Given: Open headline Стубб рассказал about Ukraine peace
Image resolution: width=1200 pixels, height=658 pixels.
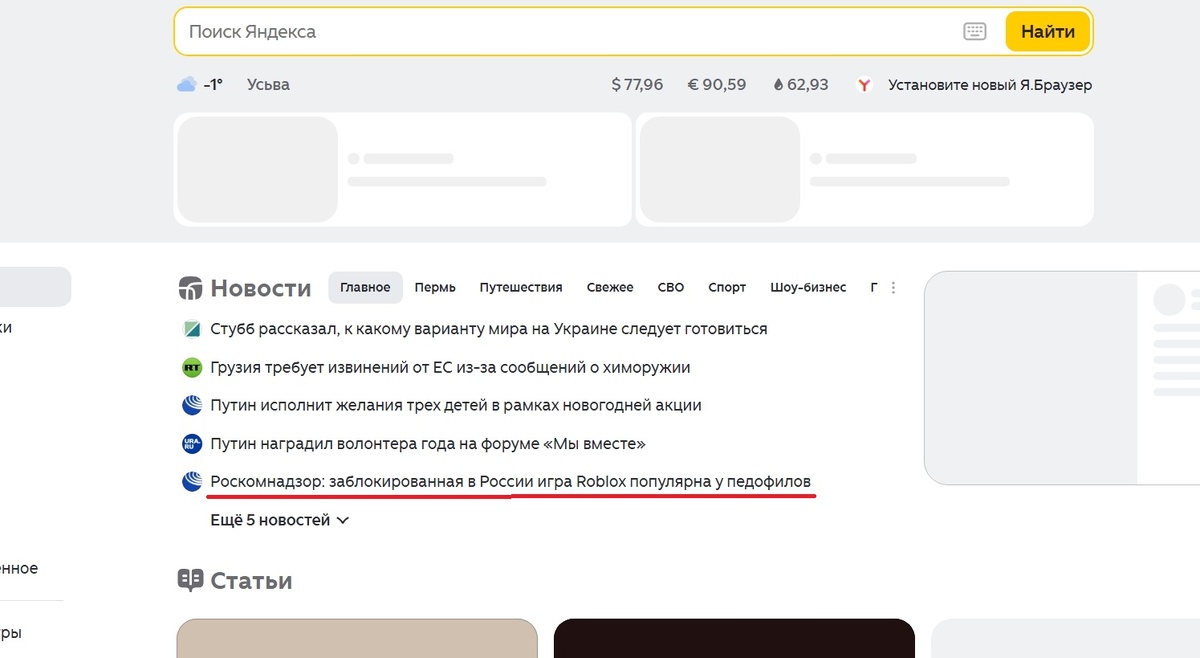Looking at the screenshot, I should coord(489,329).
